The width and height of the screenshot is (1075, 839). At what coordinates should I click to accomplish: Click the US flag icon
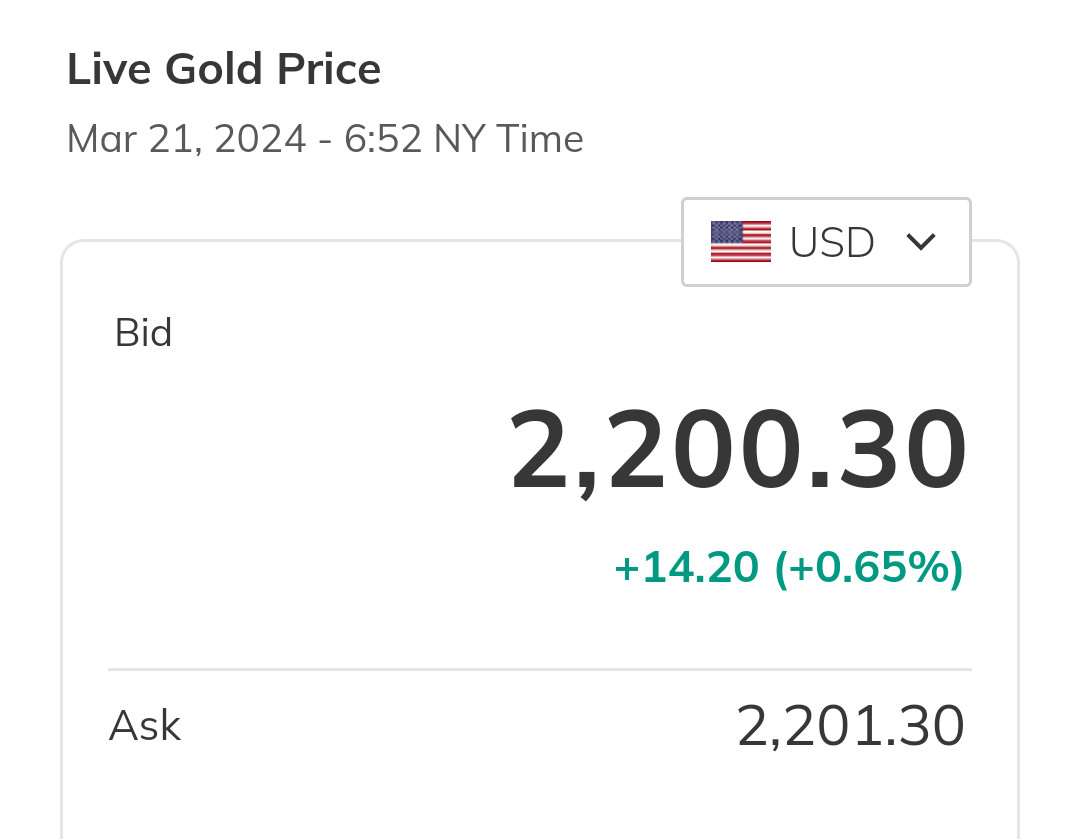coord(740,242)
